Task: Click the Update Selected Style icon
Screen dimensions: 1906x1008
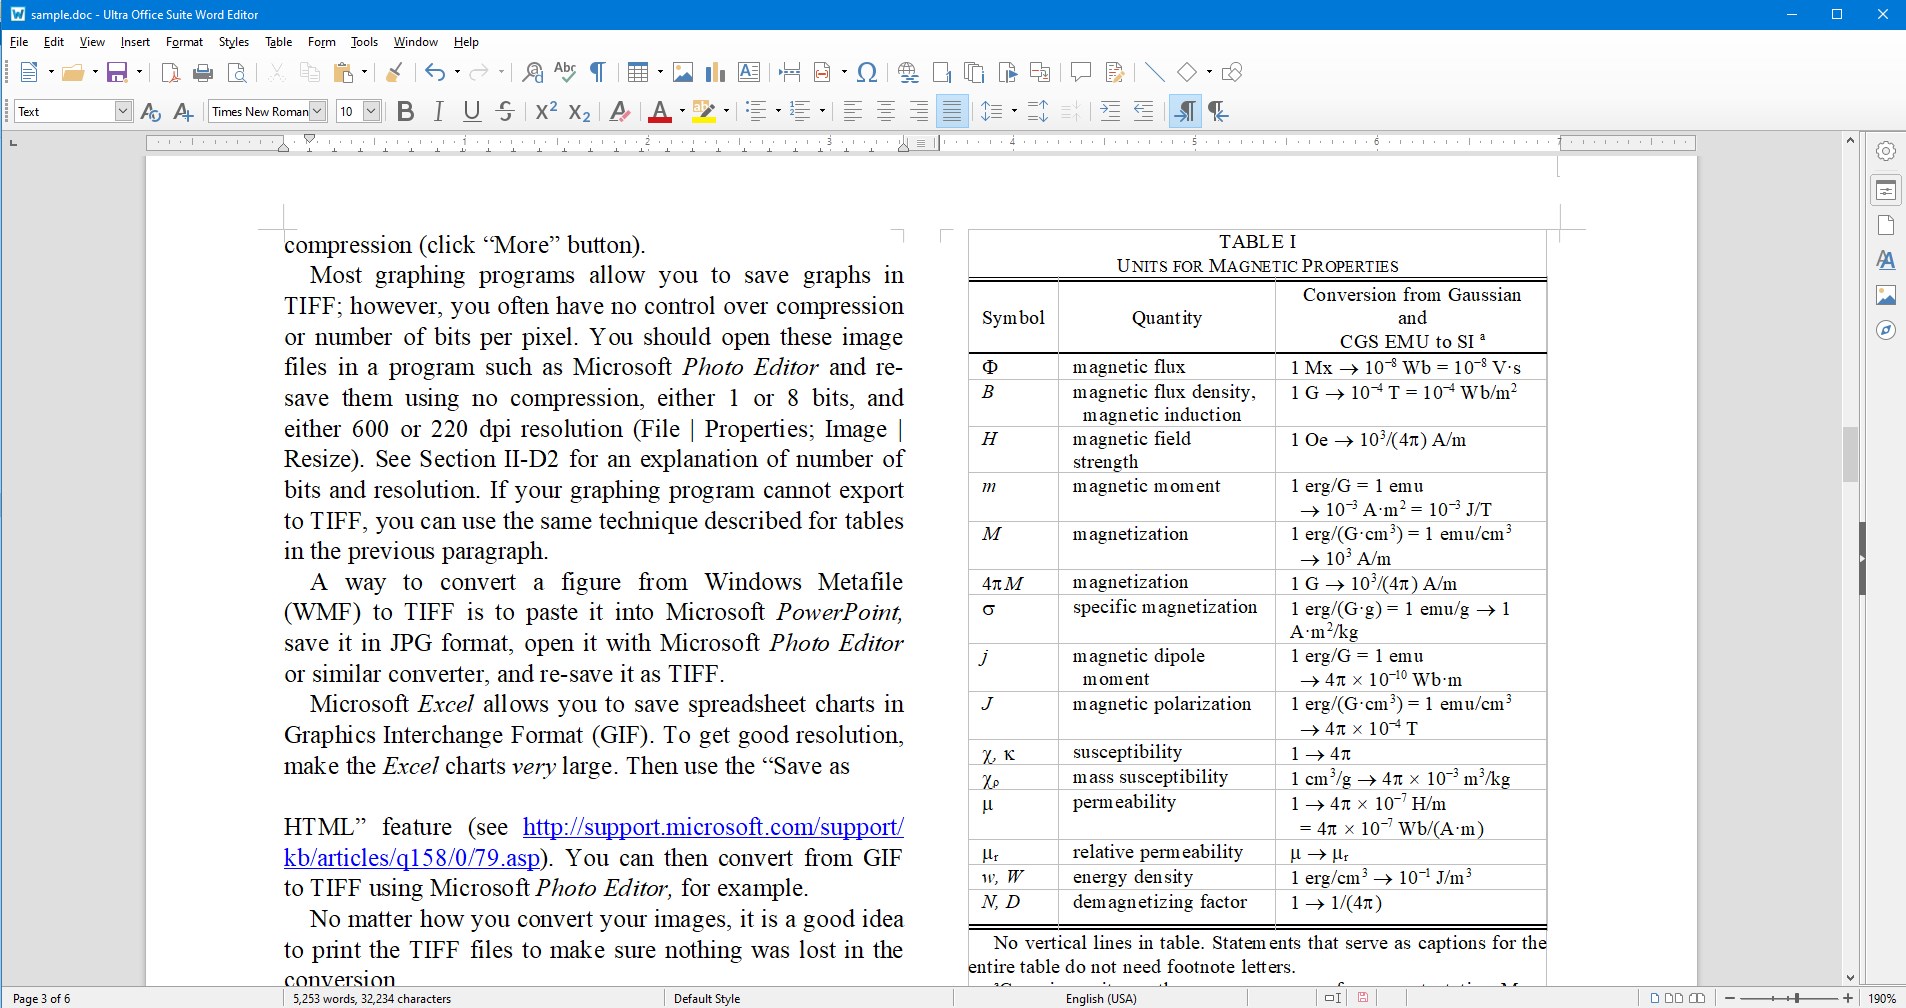Action: pyautogui.click(x=151, y=111)
